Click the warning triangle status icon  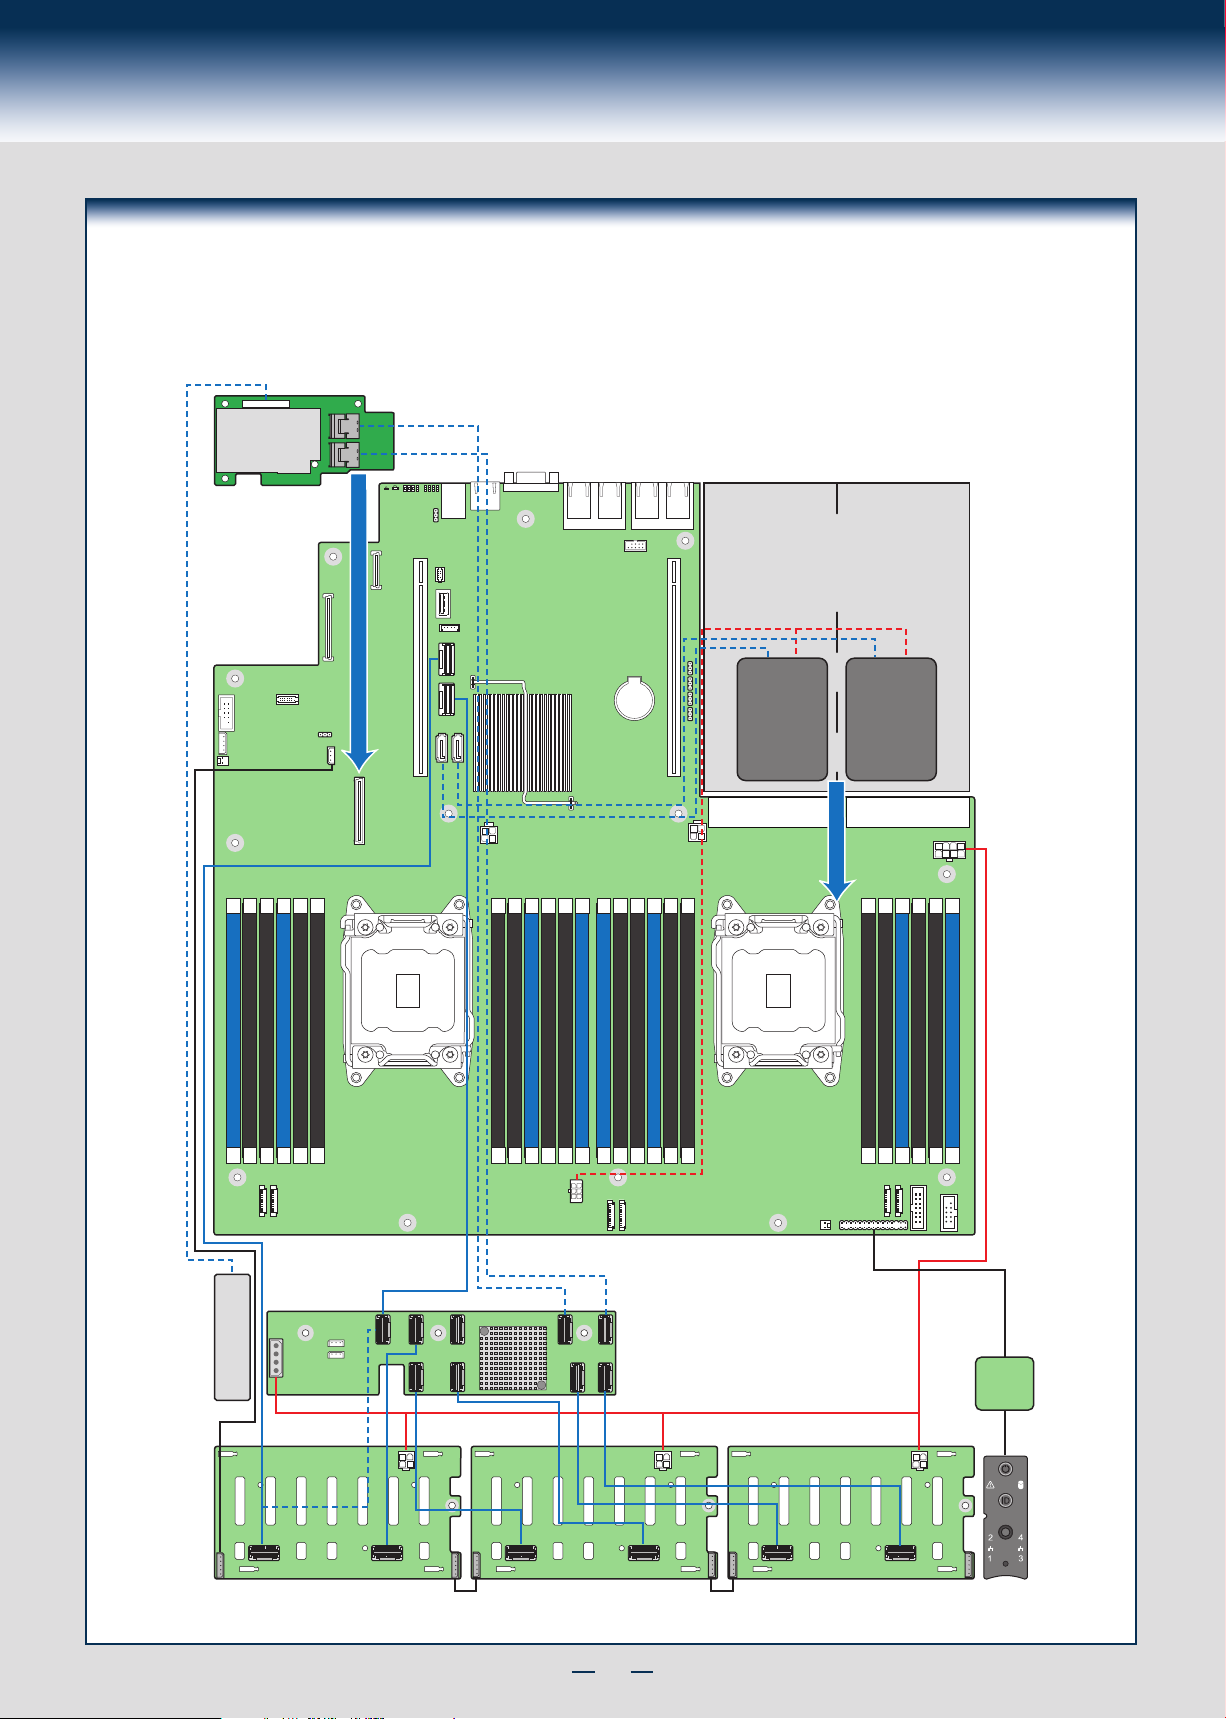pos(990,1485)
